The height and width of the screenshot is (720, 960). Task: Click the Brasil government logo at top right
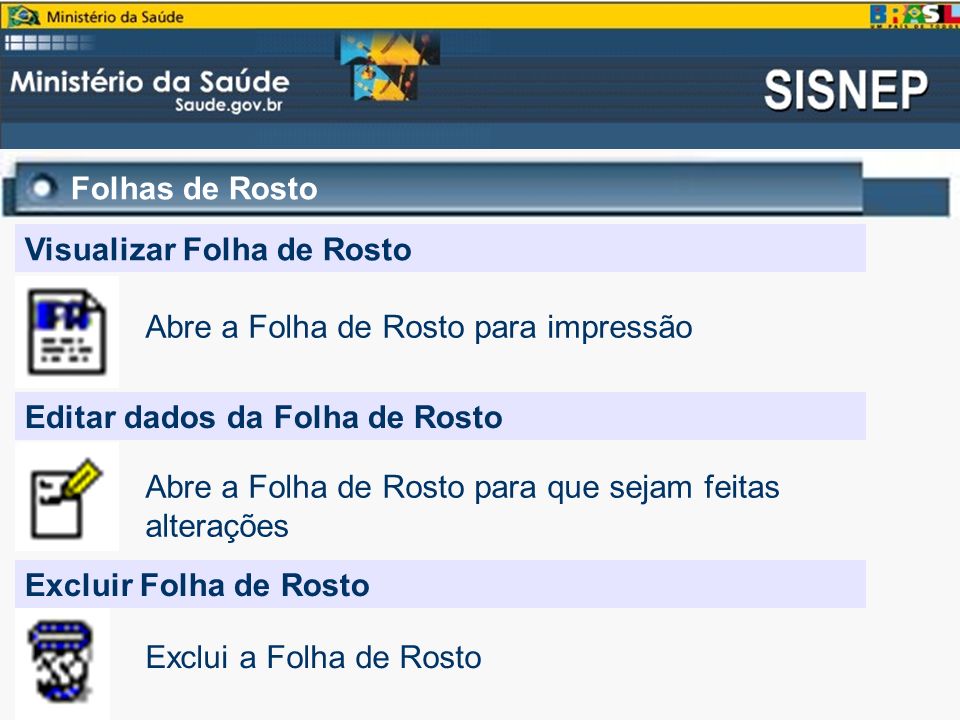914,16
